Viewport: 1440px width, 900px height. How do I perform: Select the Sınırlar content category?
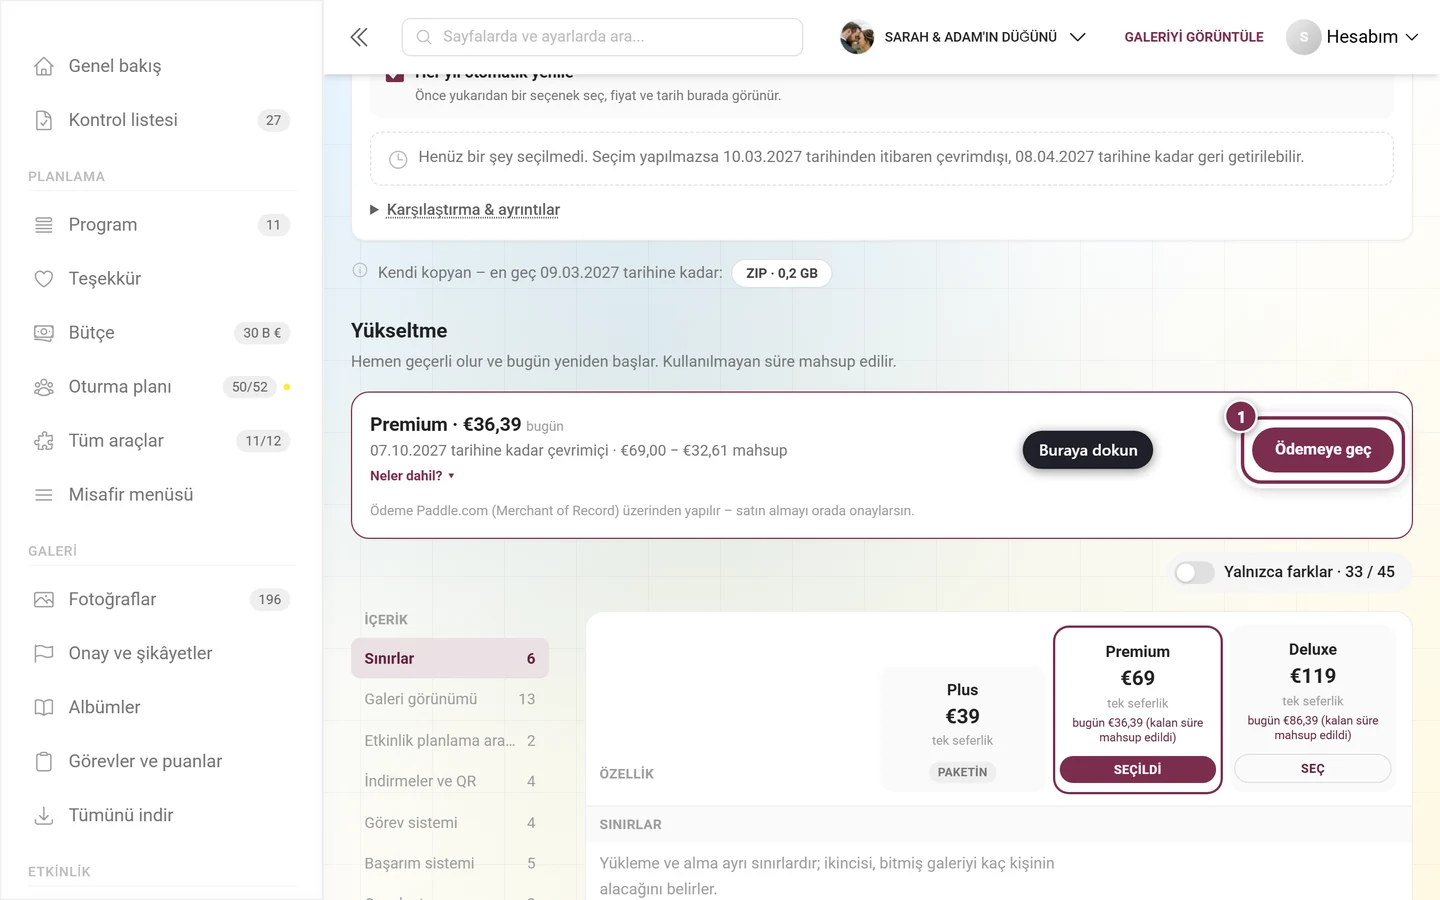coord(450,658)
